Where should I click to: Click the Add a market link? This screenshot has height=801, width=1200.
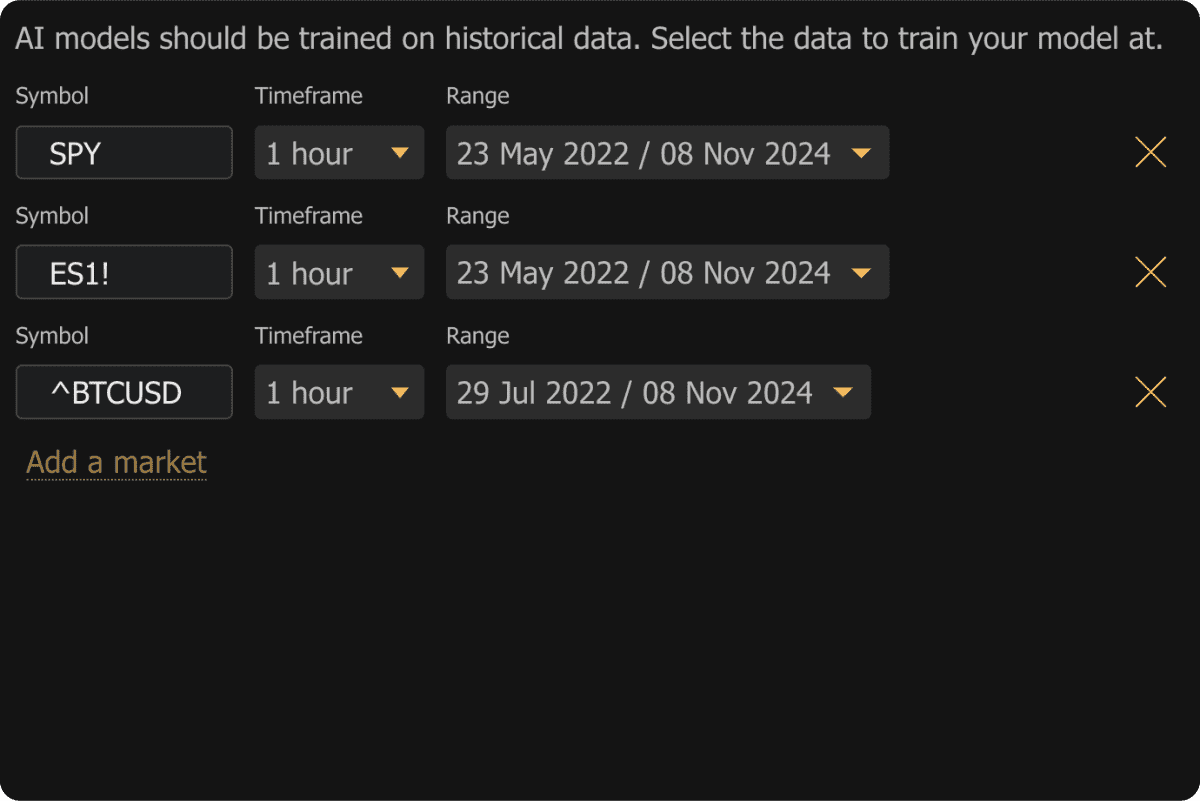pyautogui.click(x=116, y=462)
